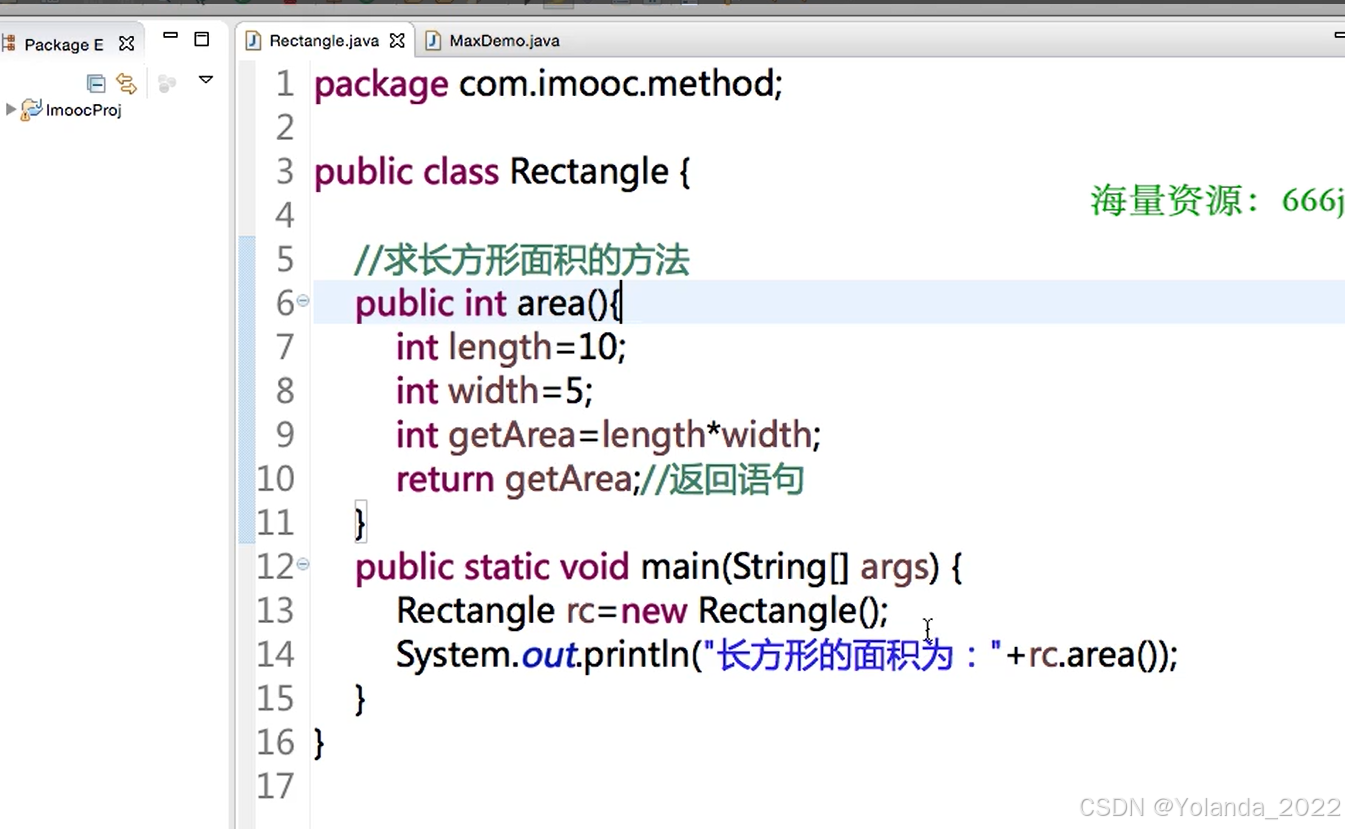
Task: Click '+rc.area());' on line 14
Action: tap(1092, 656)
